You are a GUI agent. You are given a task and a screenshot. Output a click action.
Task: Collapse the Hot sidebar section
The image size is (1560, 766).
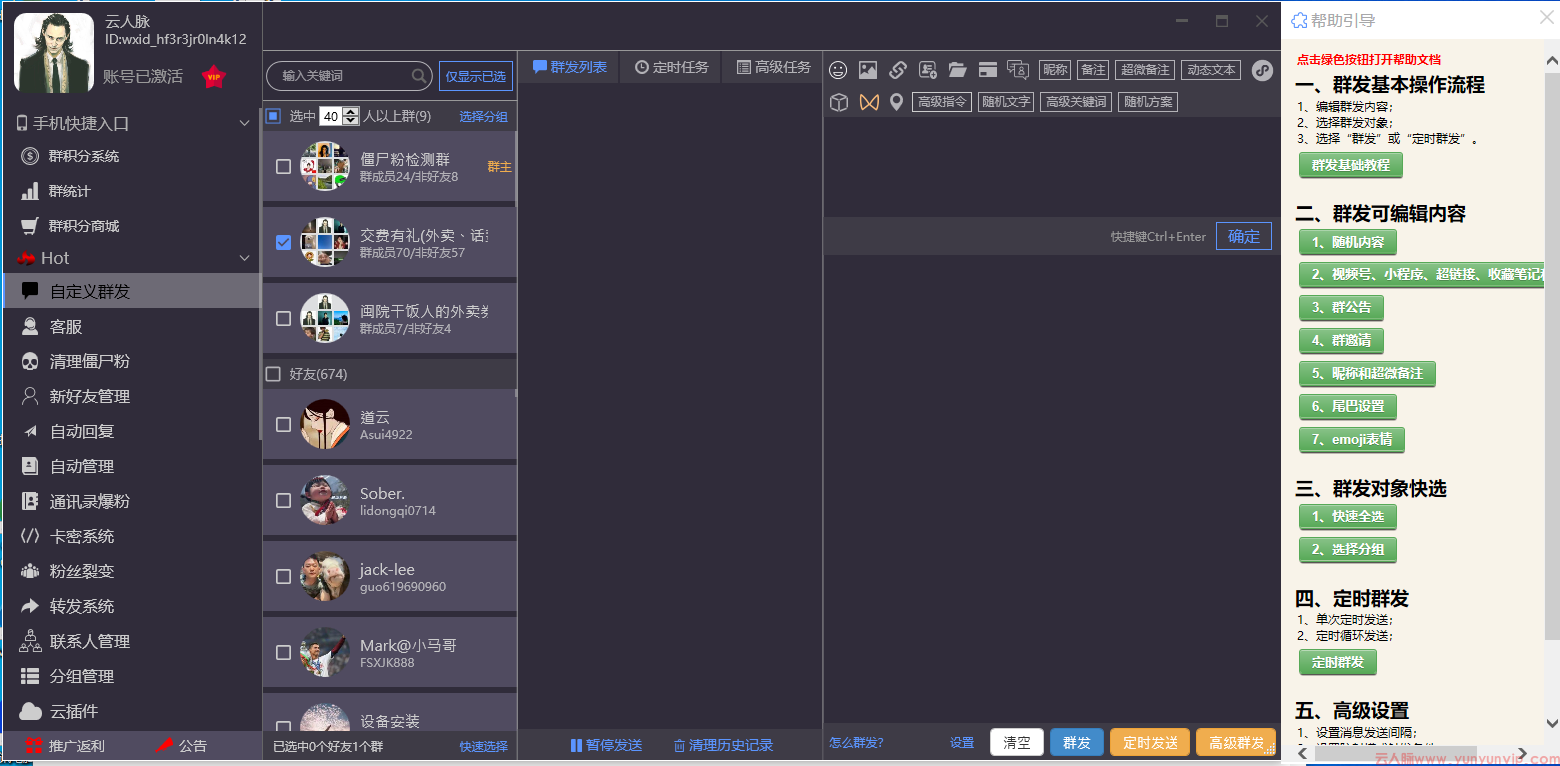[245, 258]
